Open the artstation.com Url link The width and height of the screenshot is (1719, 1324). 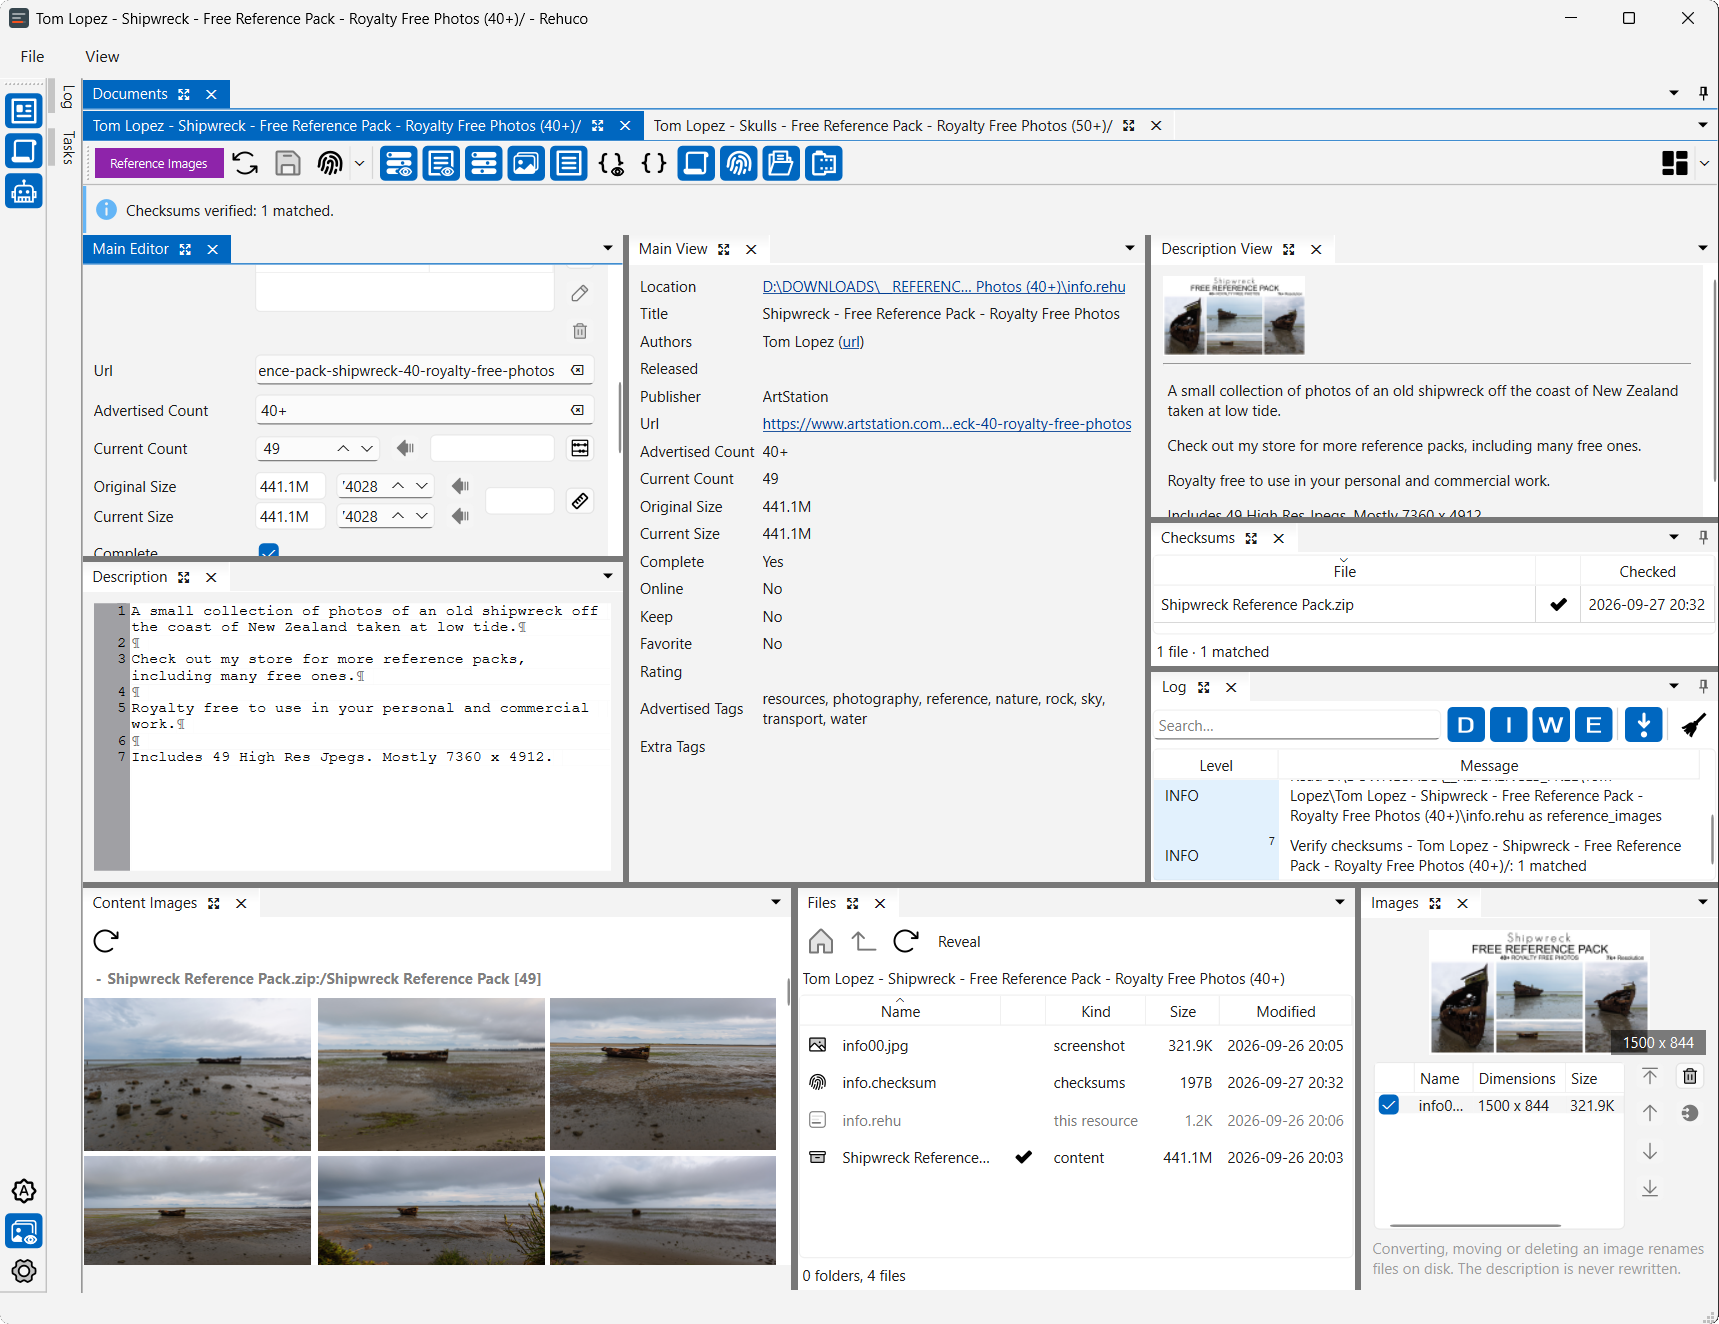pyautogui.click(x=947, y=424)
